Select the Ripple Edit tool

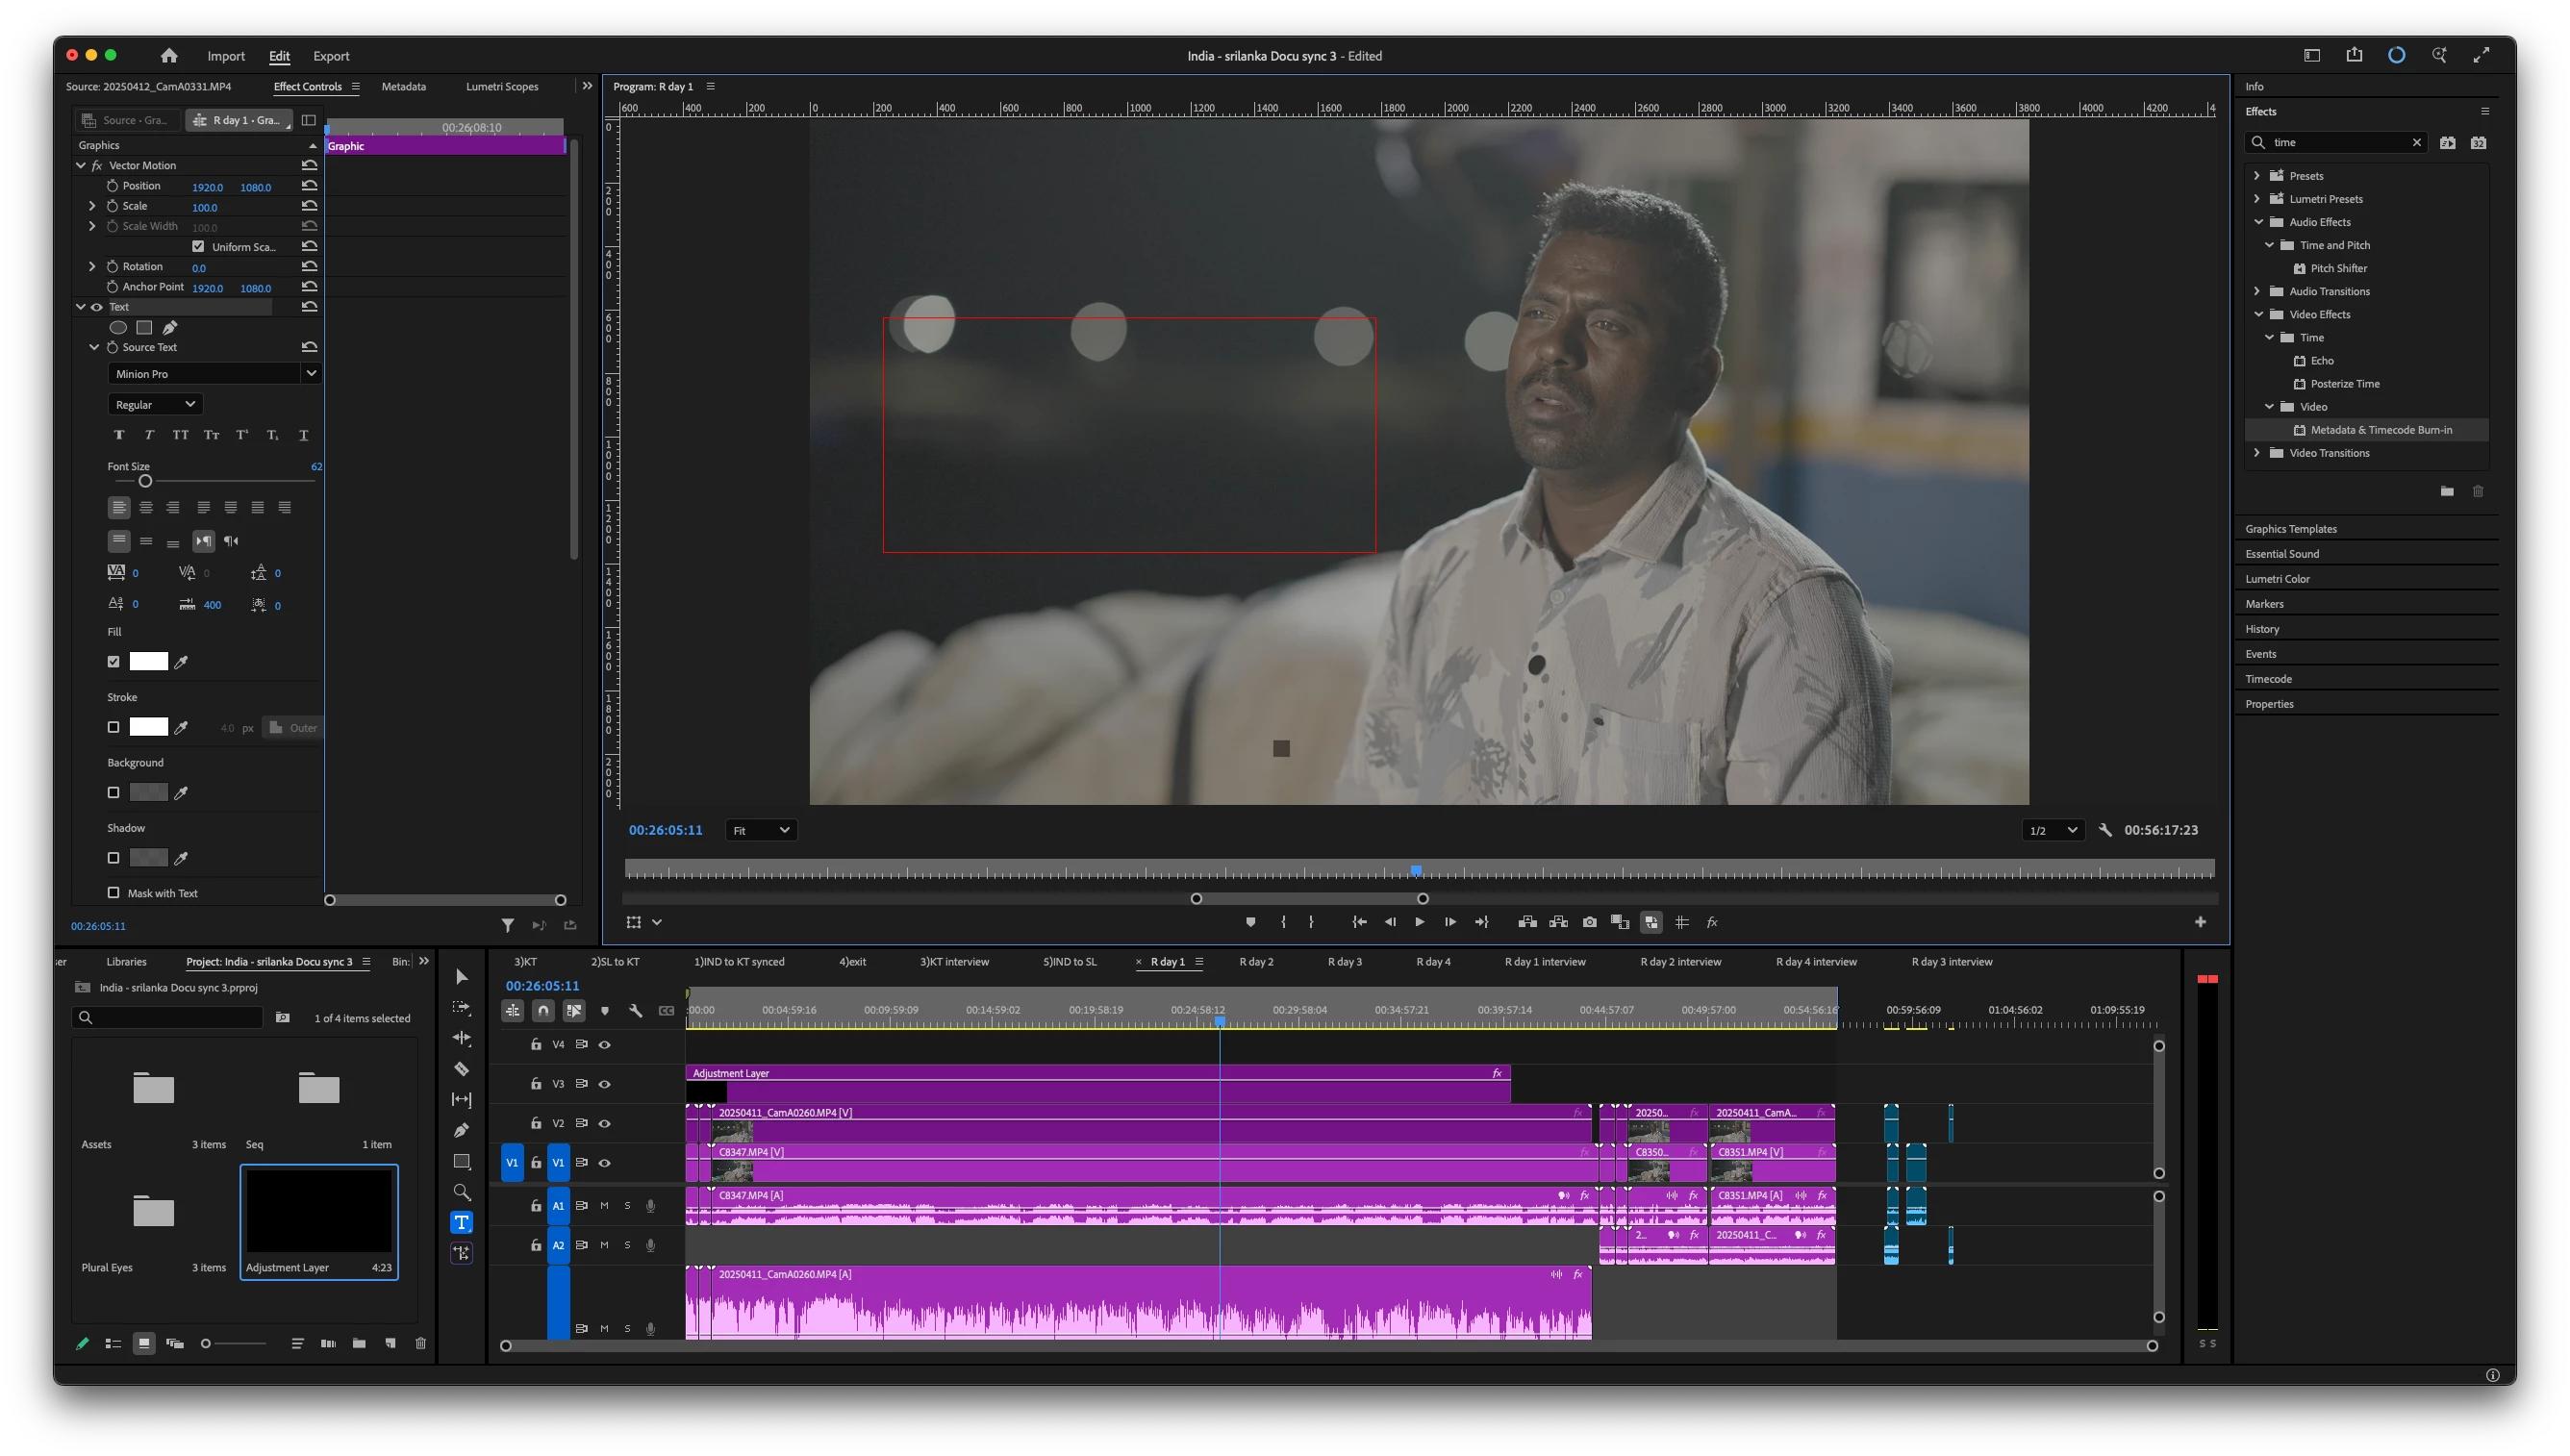[x=461, y=1038]
